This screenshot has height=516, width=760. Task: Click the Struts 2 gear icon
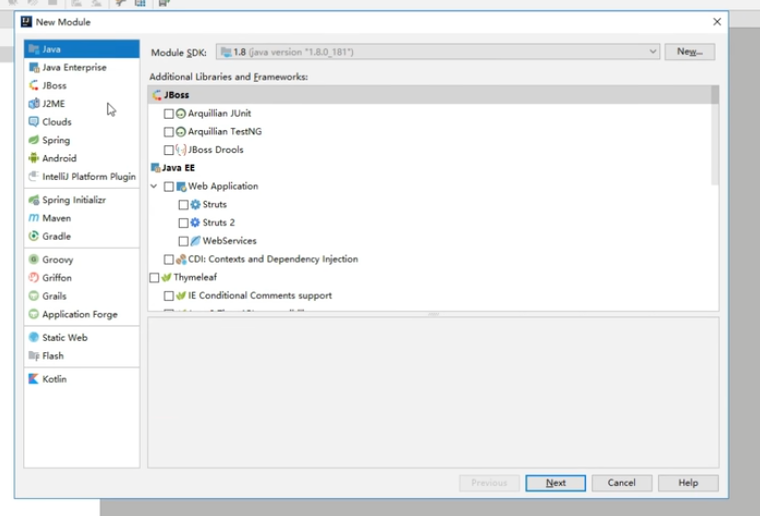195,223
